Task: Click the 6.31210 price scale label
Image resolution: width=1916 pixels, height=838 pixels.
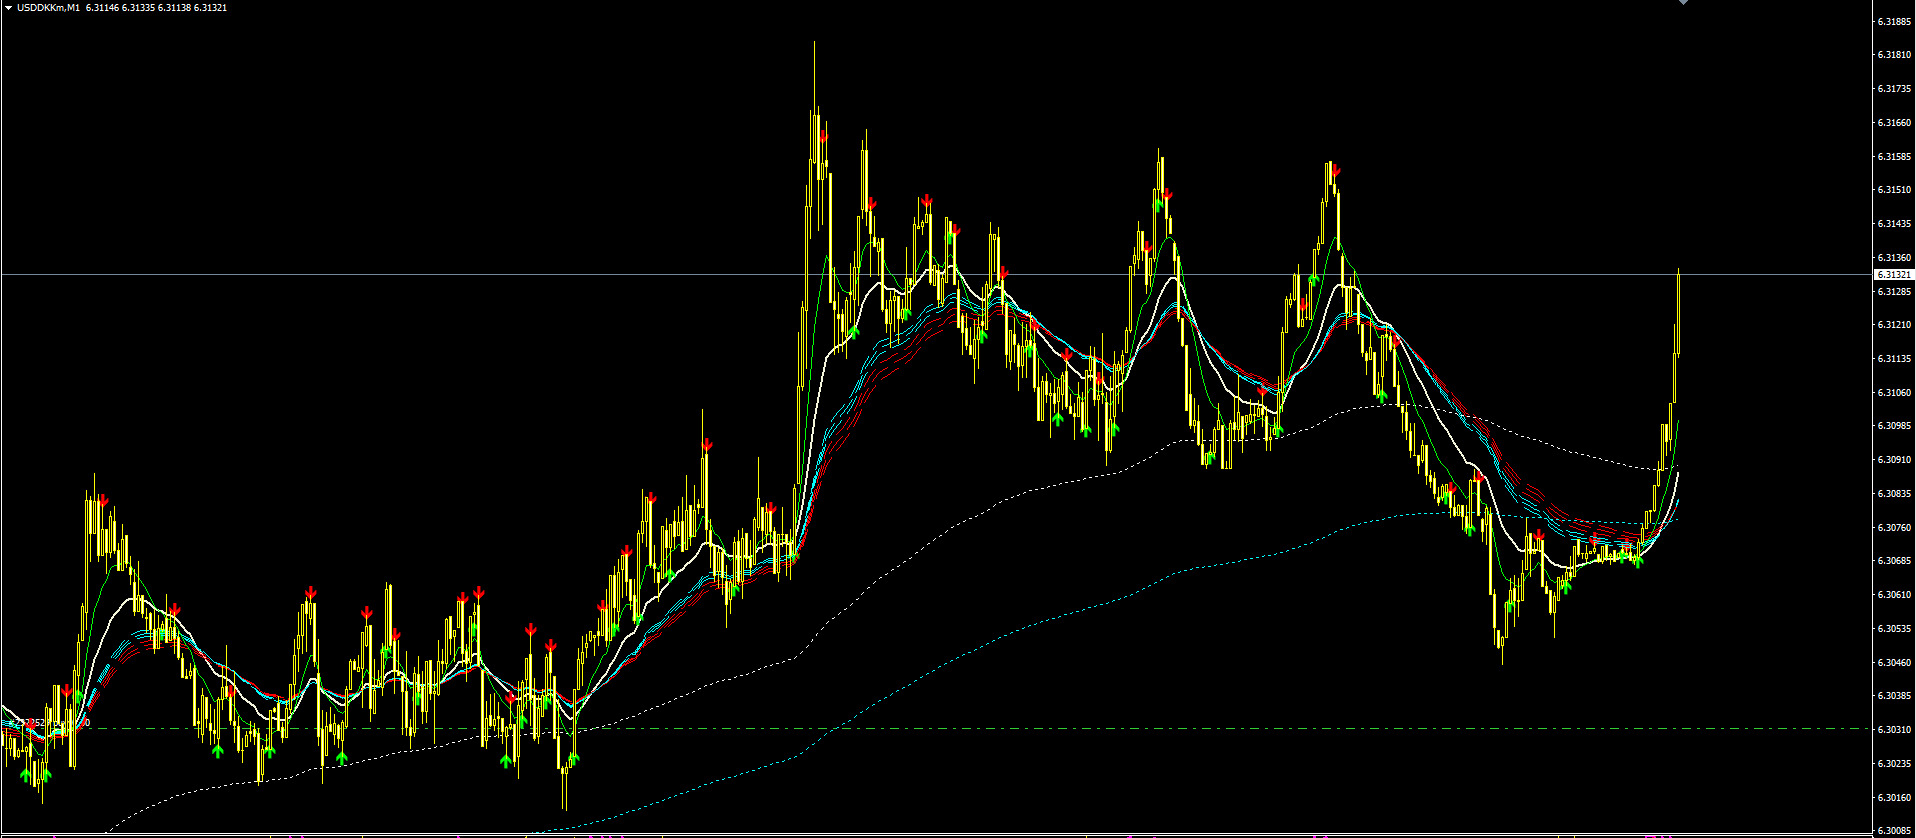Action: (x=1894, y=325)
